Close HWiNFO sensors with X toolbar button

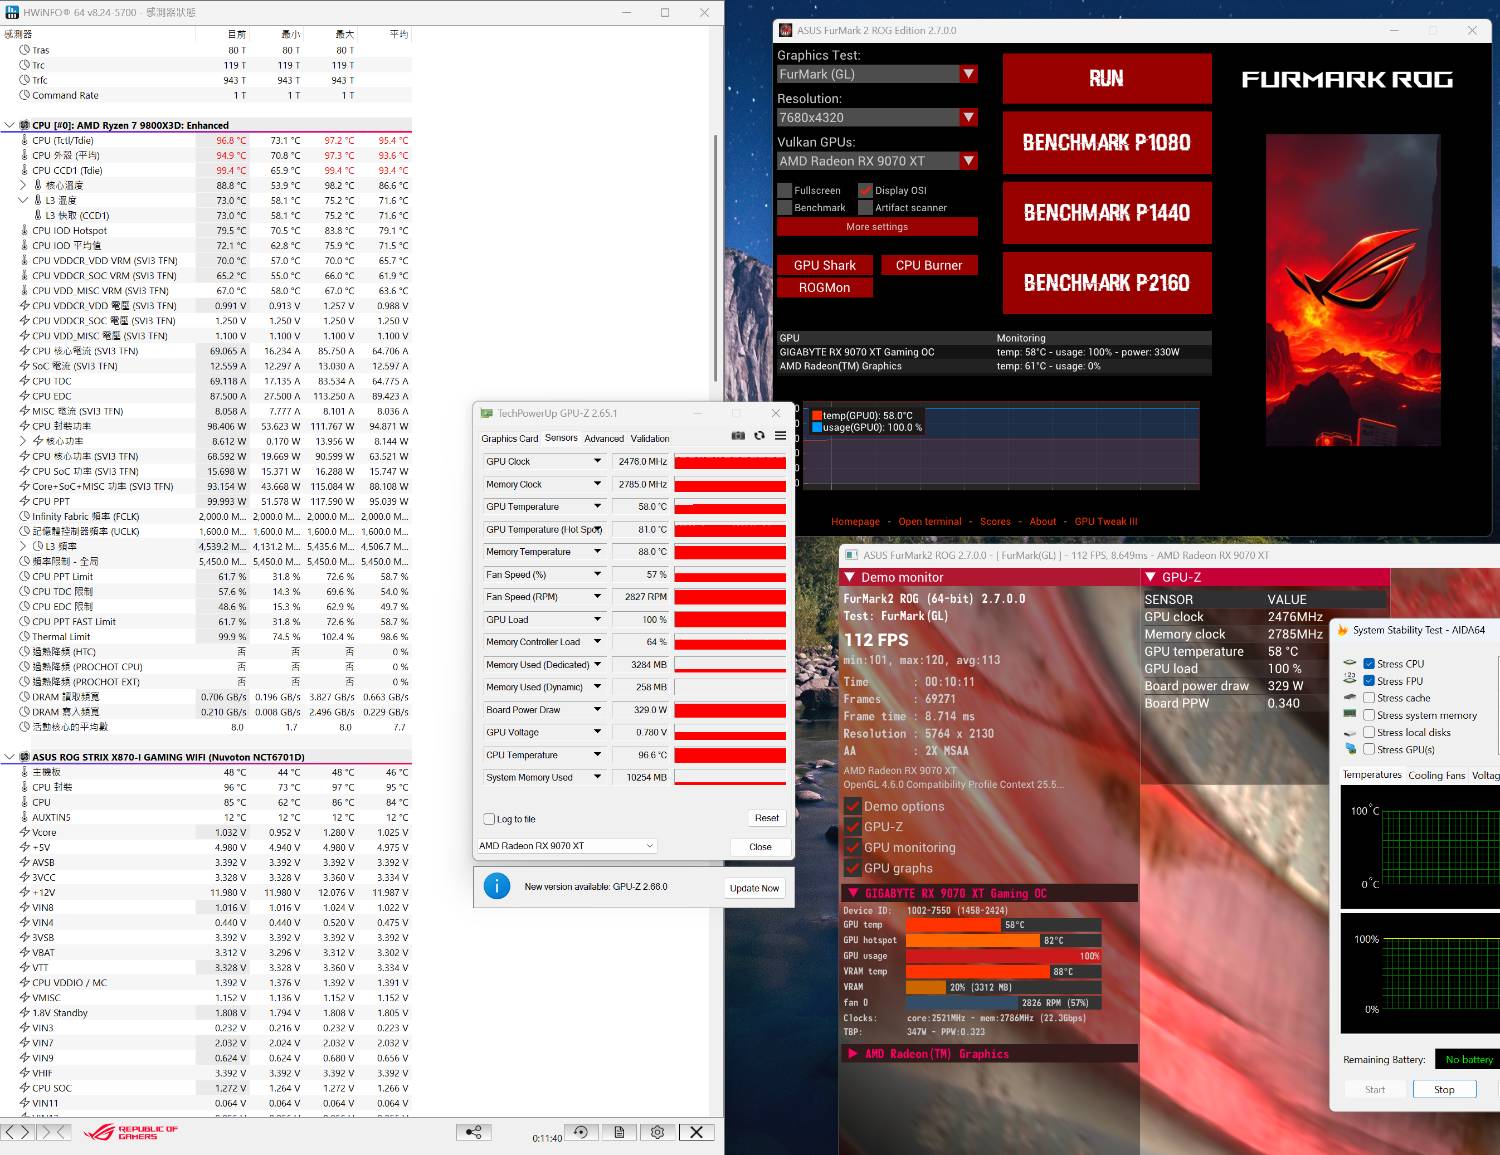click(696, 1132)
